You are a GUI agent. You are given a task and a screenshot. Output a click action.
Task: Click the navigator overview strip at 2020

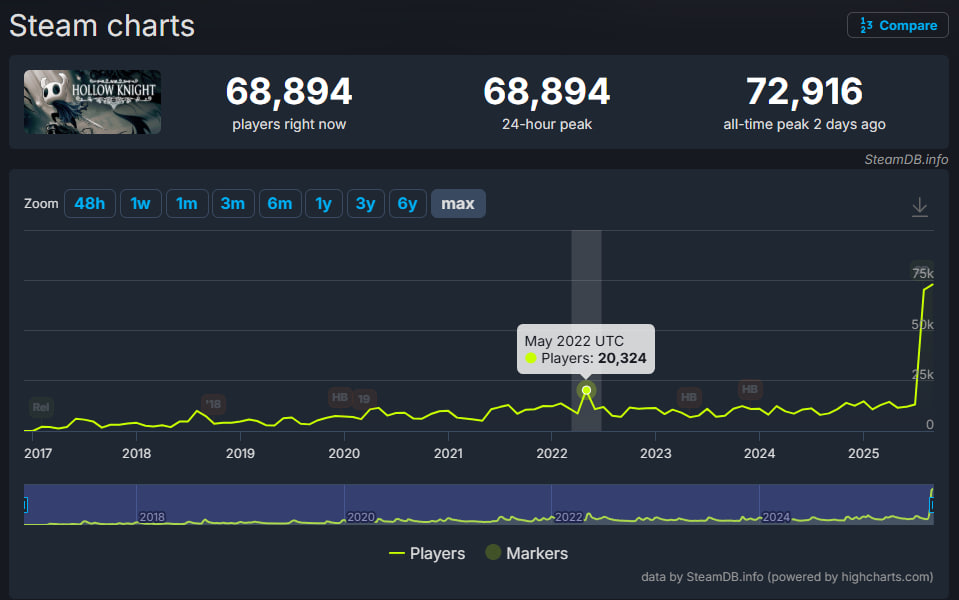(360, 517)
